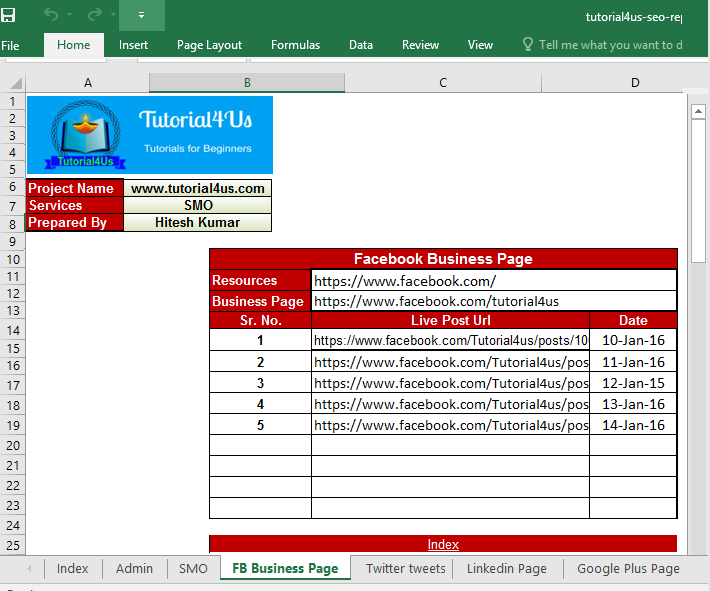Screen dimensions: 710x591
Task: Click the vertical scrollbar up arrow
Action: tap(698, 111)
